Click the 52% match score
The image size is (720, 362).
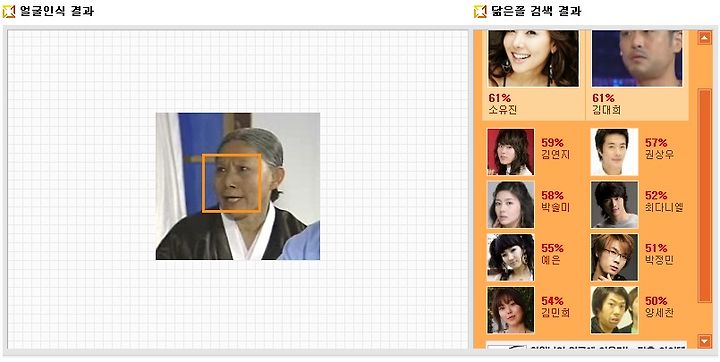pyautogui.click(x=656, y=196)
